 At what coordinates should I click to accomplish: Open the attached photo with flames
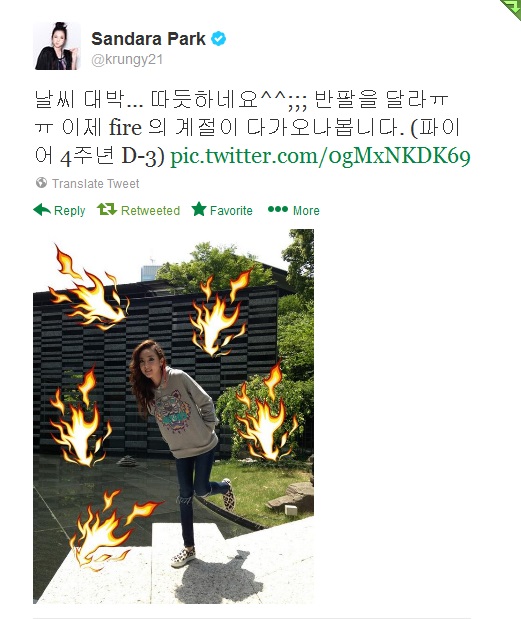click(173, 416)
